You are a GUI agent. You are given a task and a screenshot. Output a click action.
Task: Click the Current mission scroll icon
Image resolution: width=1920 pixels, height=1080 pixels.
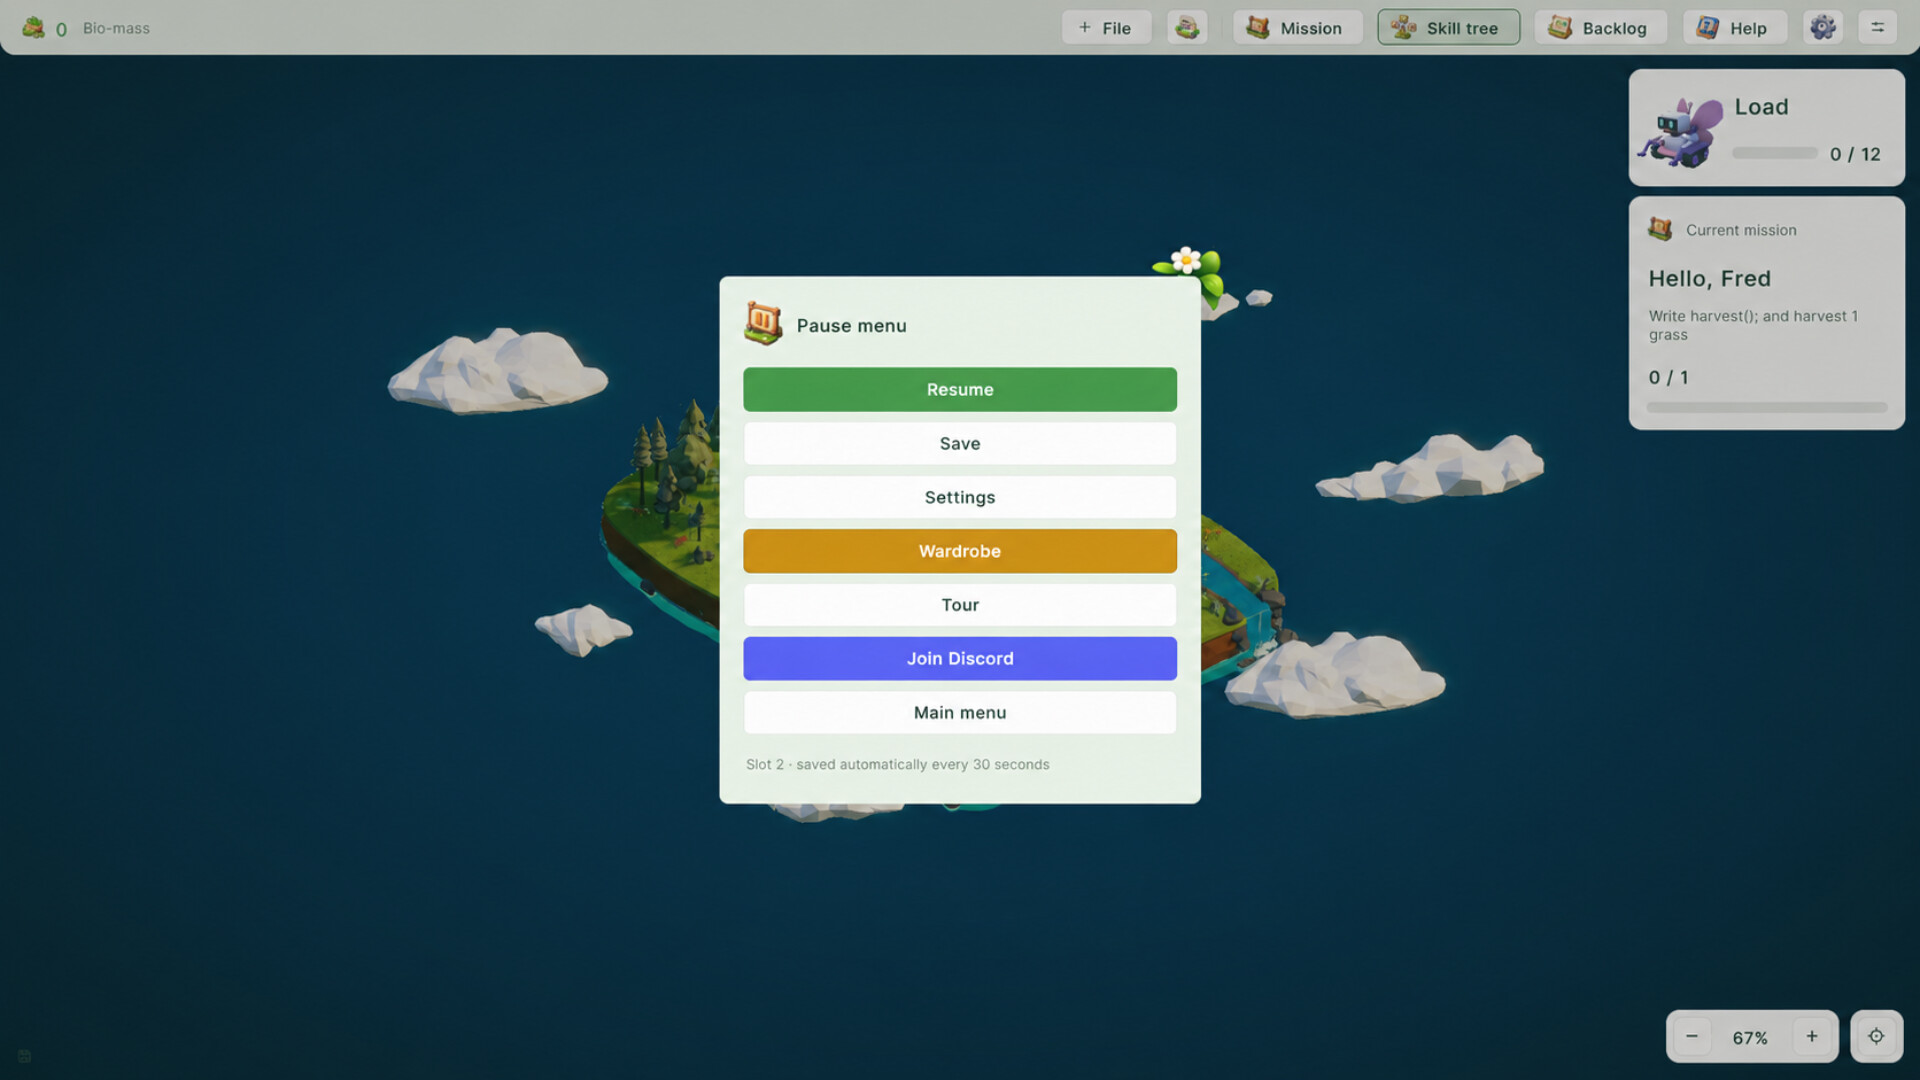[x=1660, y=229]
